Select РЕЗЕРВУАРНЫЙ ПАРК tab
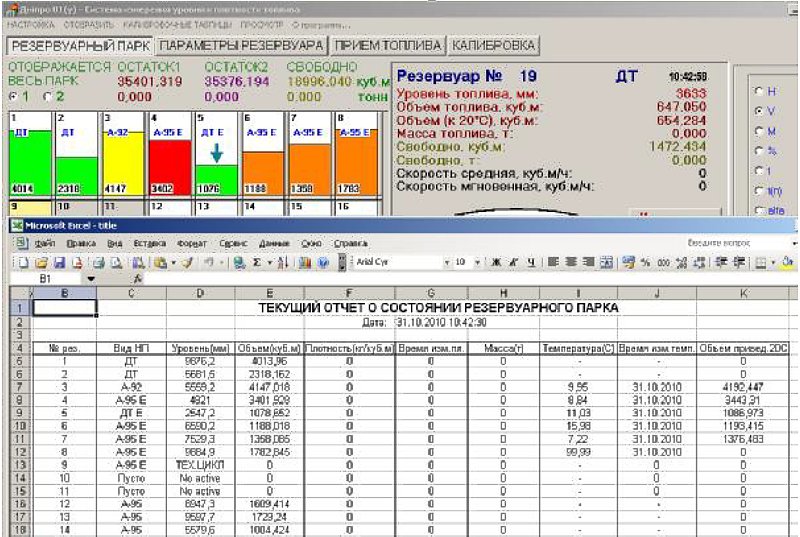 click(81, 46)
